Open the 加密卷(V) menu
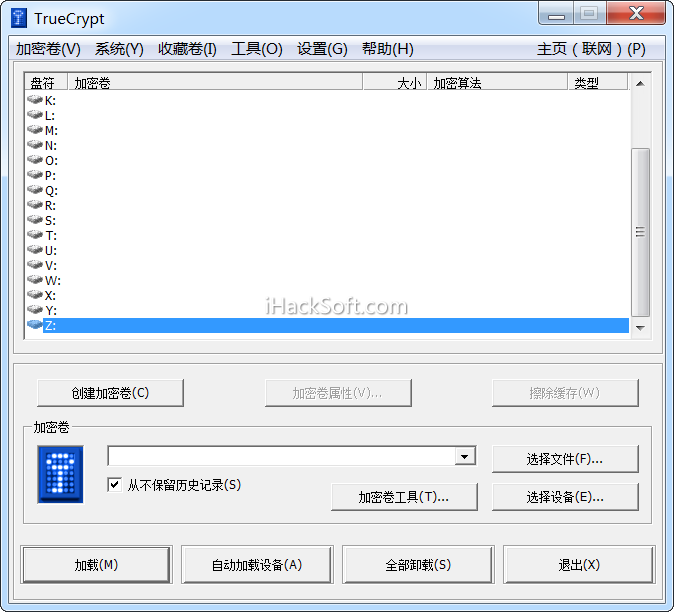The width and height of the screenshot is (674, 612). 48,49
